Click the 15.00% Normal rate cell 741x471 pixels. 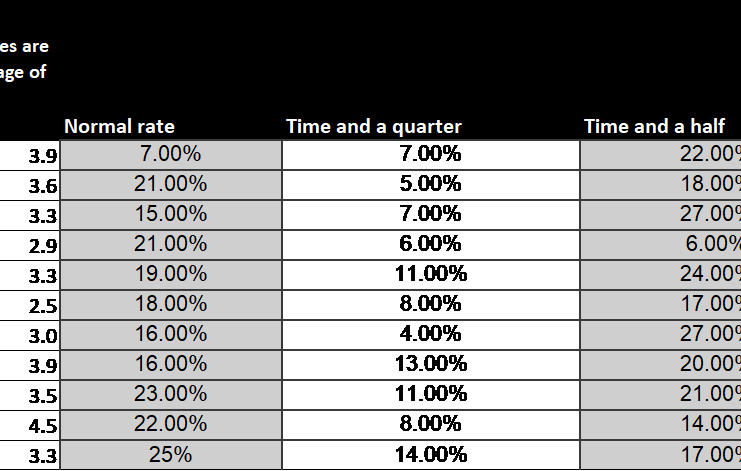[x=171, y=215]
